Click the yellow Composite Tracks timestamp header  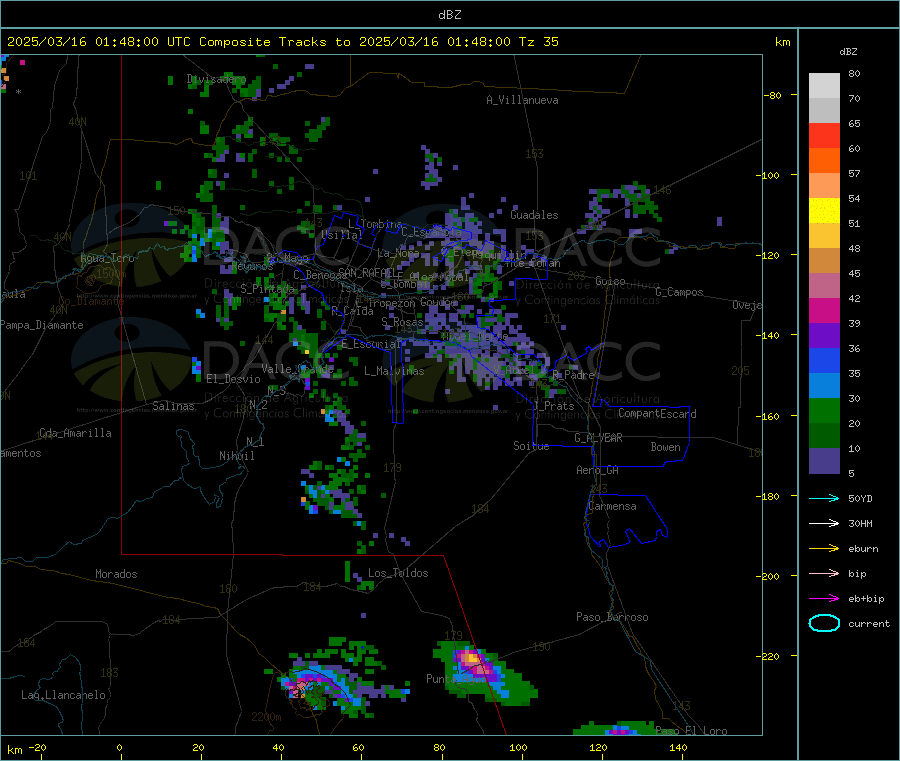click(283, 42)
